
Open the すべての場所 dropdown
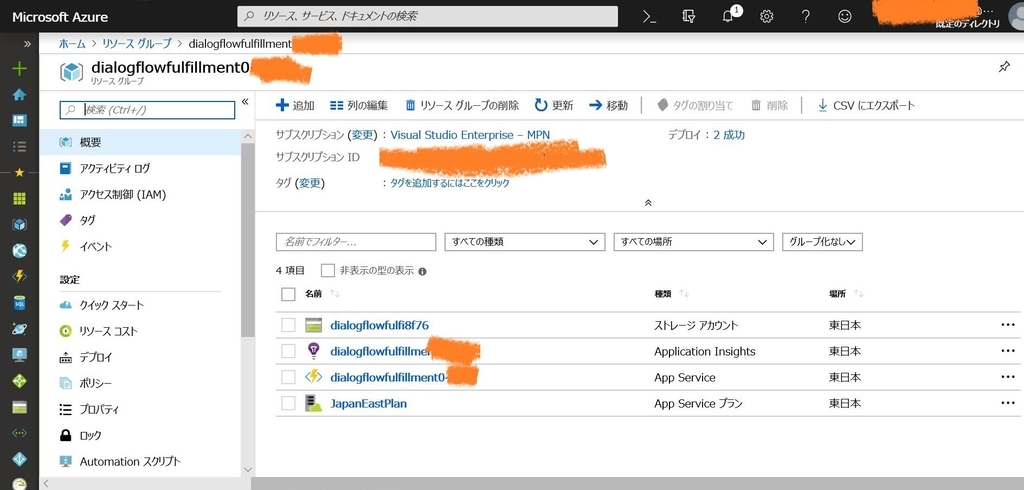(694, 242)
